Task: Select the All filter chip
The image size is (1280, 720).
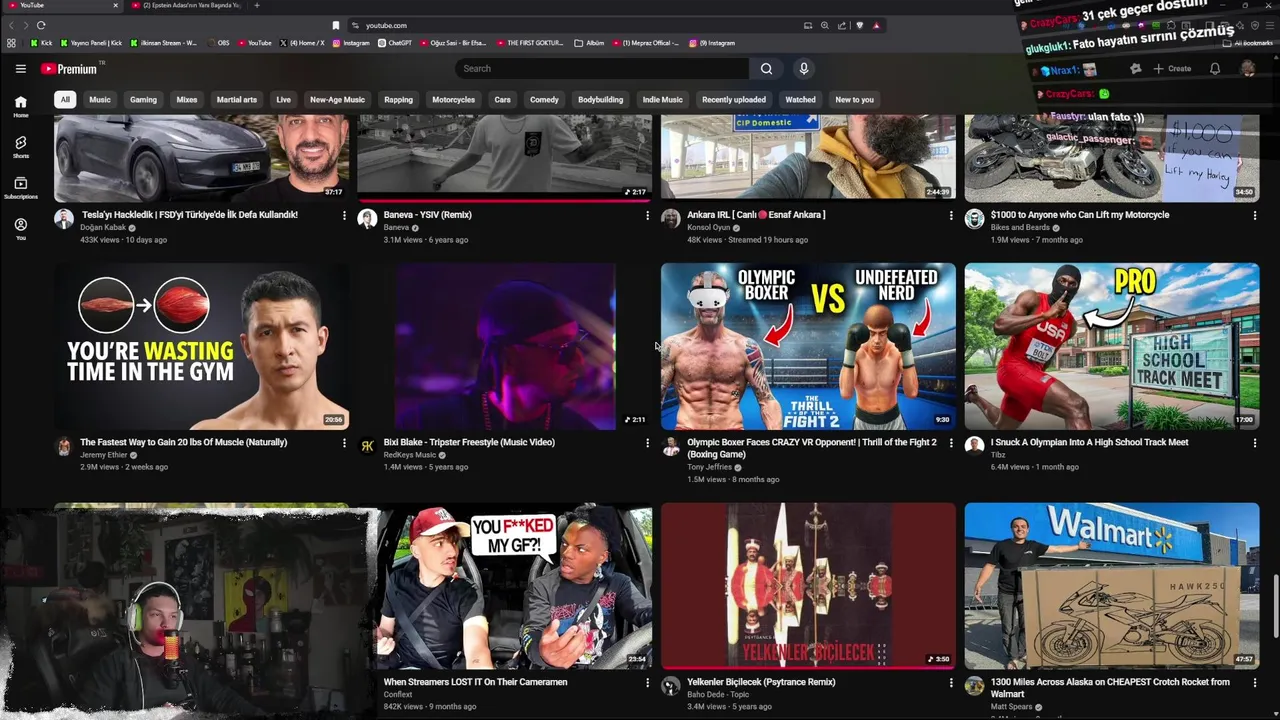Action: [65, 99]
